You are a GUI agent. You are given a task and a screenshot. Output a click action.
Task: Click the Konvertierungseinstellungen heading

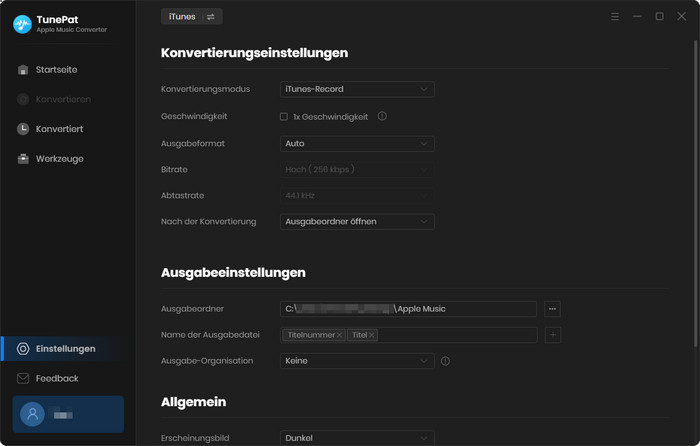tap(254, 53)
